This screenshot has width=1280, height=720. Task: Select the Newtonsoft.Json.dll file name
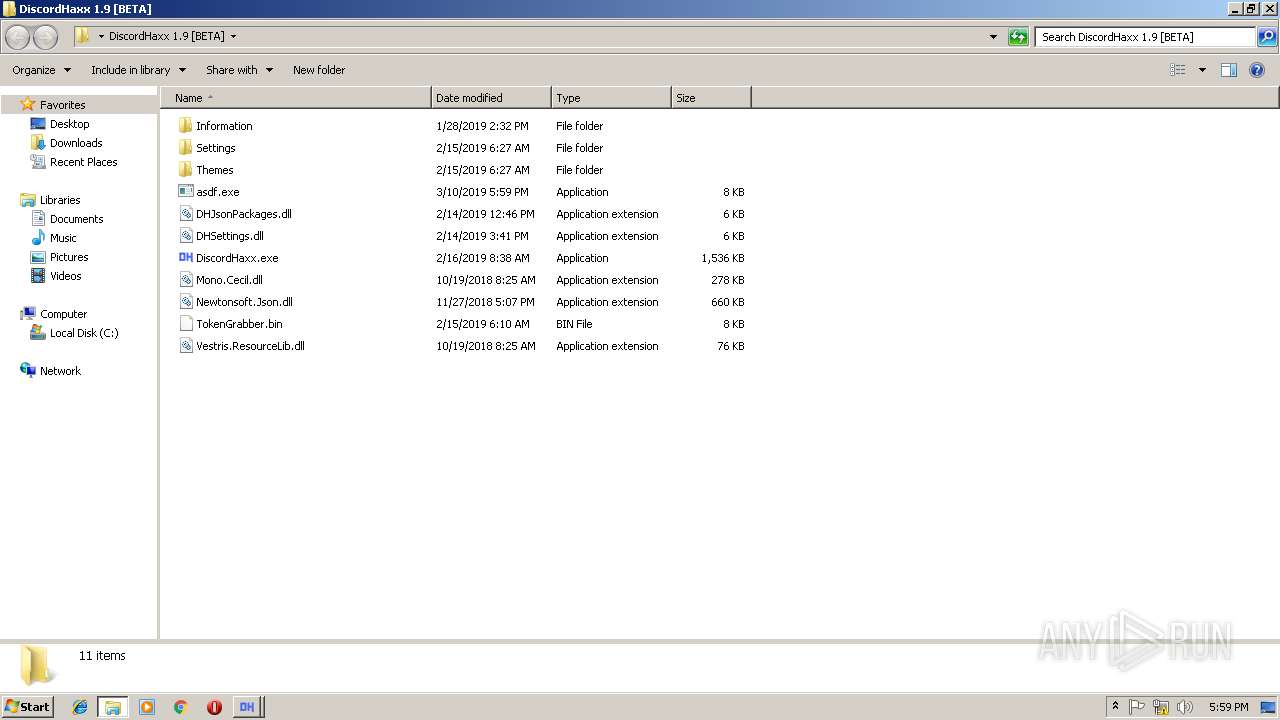click(x=244, y=302)
